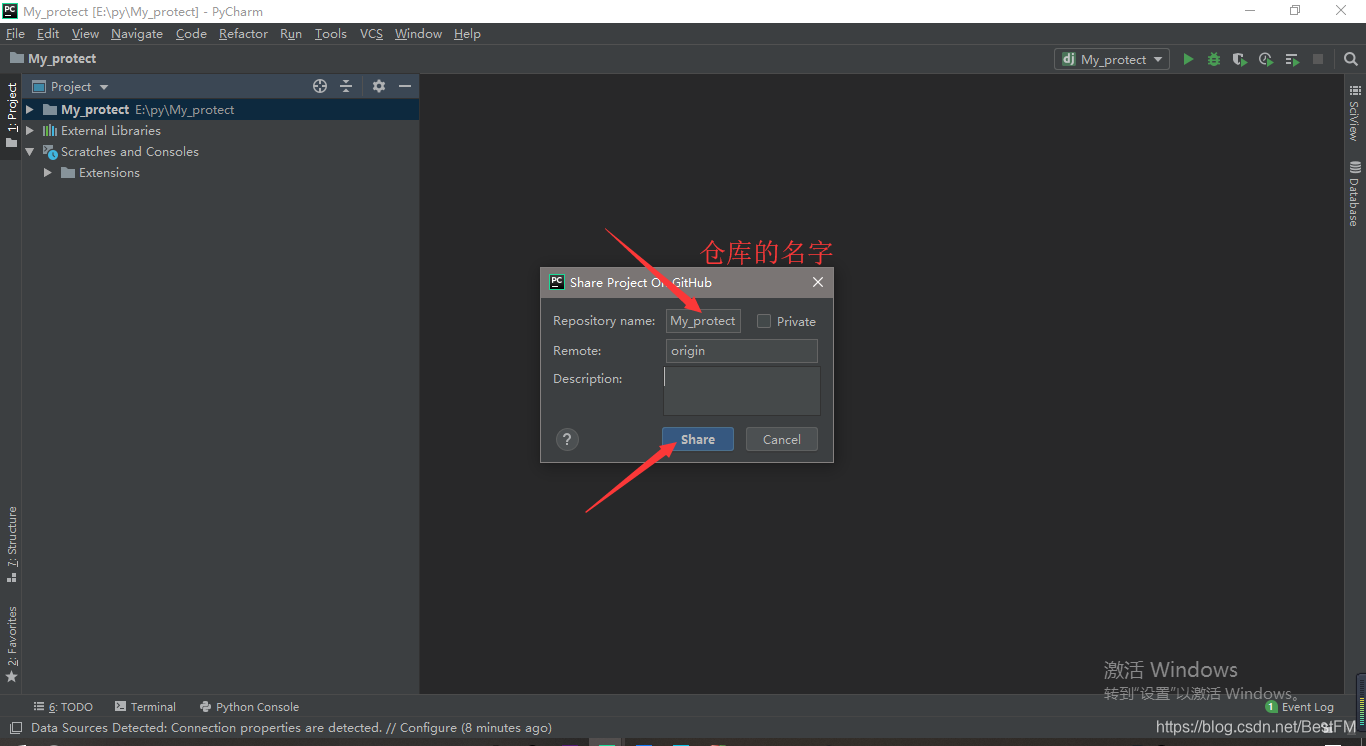Viewport: 1366px width, 746px height.
Task: Select the My_protect root tree row
Action: pos(219,110)
